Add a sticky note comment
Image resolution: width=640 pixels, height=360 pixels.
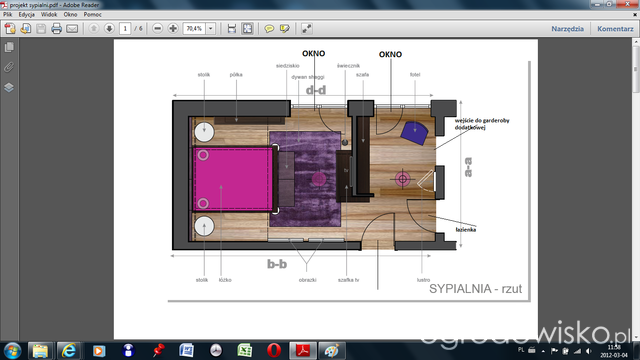269,29
